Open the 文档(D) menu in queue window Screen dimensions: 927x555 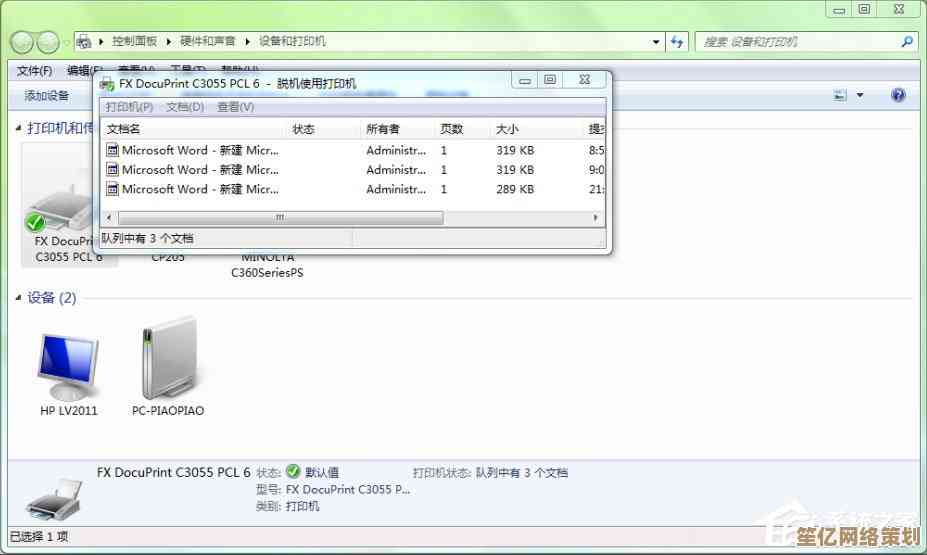pos(185,106)
